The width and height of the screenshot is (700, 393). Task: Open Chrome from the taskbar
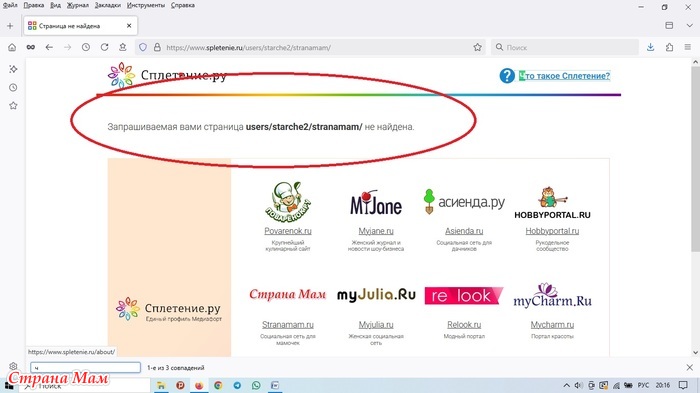218,385
